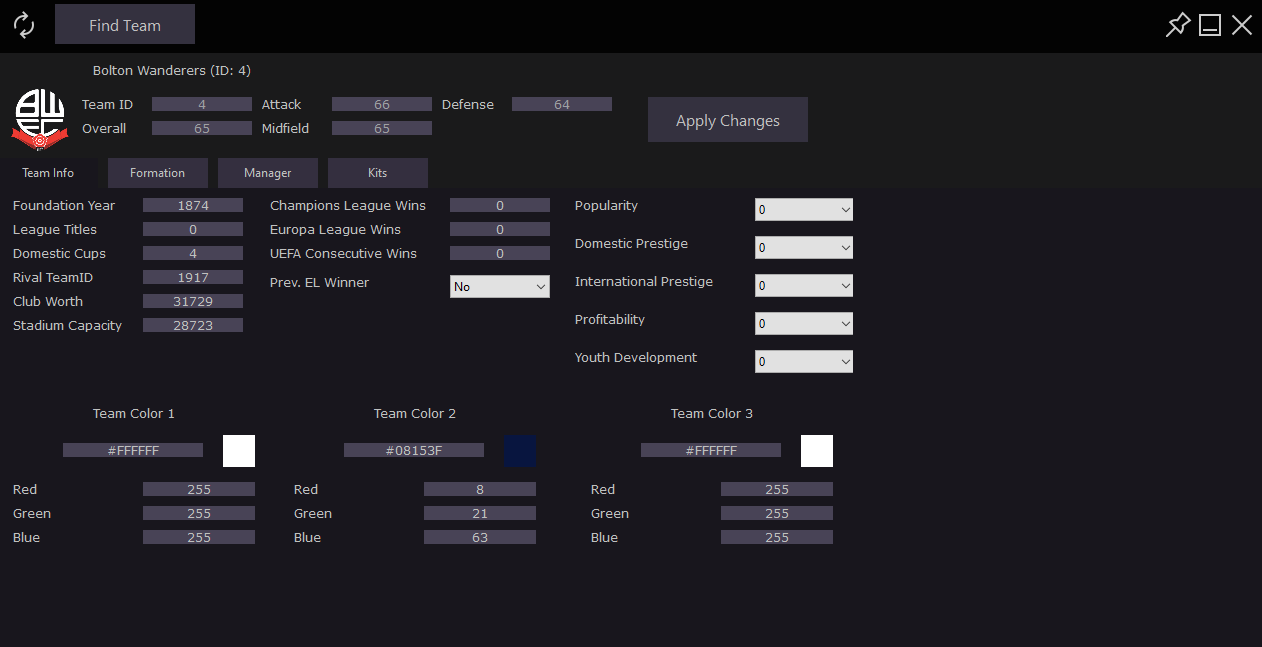Edit the Attack rating field
The image size is (1262, 647).
tap(382, 104)
